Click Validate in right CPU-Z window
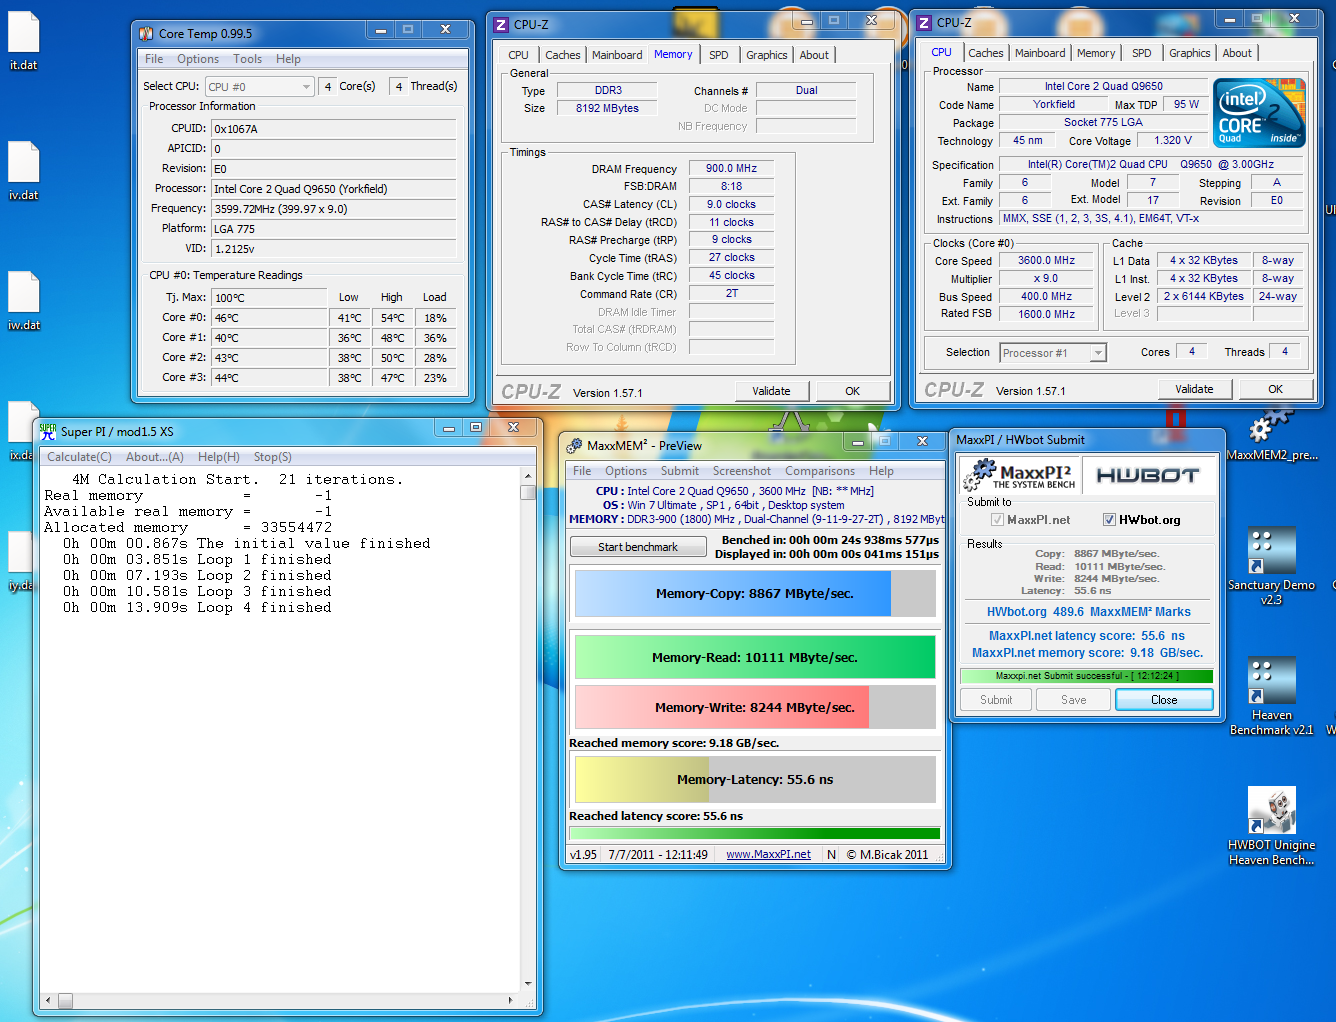 [1194, 389]
